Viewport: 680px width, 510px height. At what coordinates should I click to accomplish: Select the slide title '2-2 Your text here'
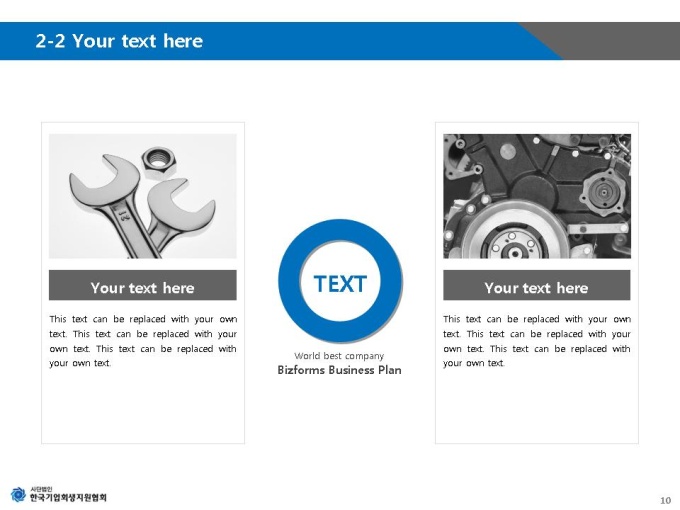point(119,41)
